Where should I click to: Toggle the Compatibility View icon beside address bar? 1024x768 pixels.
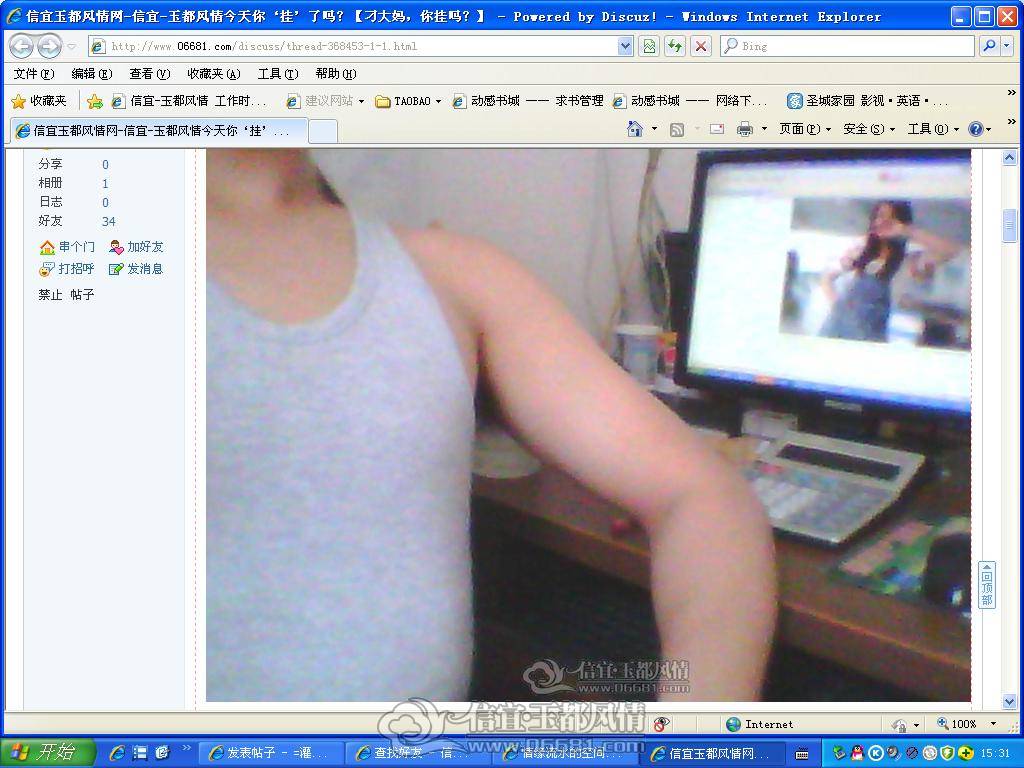tap(648, 46)
